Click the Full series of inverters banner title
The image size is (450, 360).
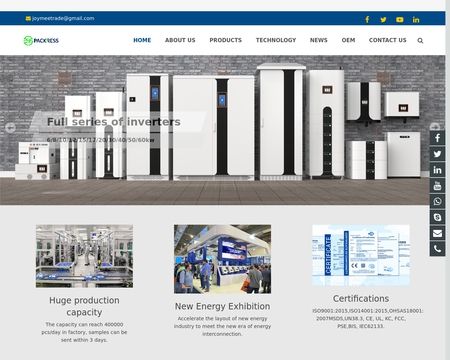(114, 122)
